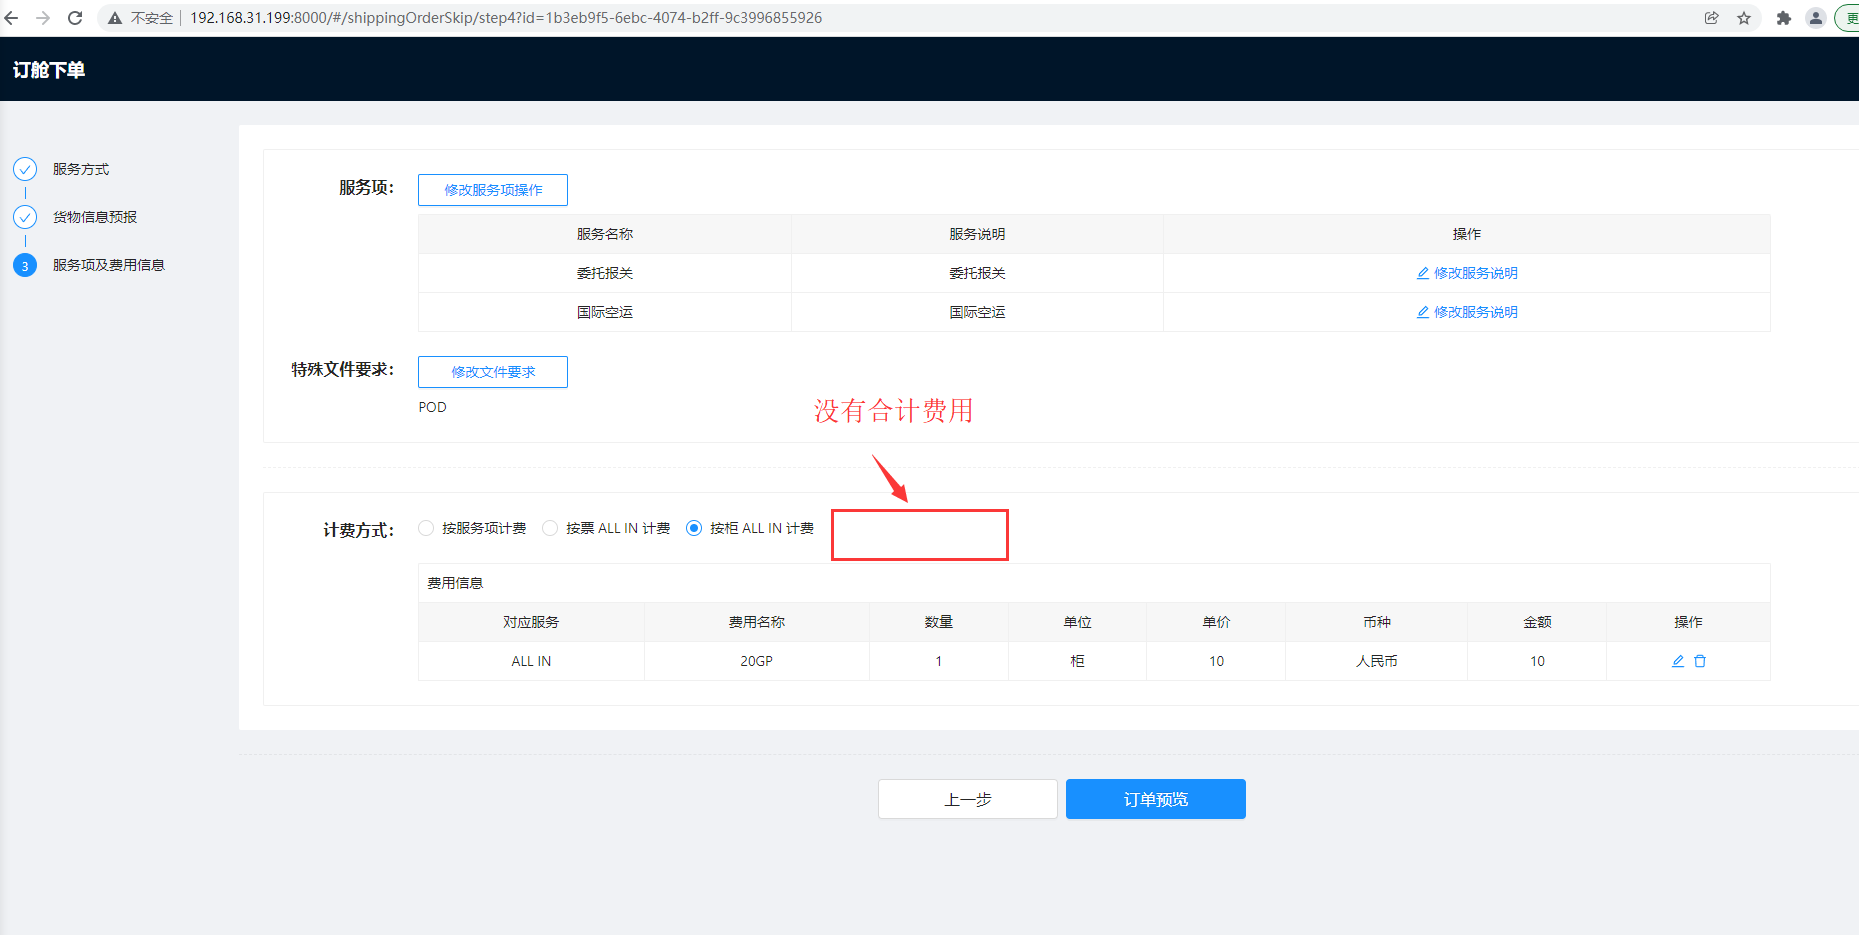This screenshot has height=935, width=1859.
Task: Open 货物信息预报 step in sidebar
Action: (94, 217)
